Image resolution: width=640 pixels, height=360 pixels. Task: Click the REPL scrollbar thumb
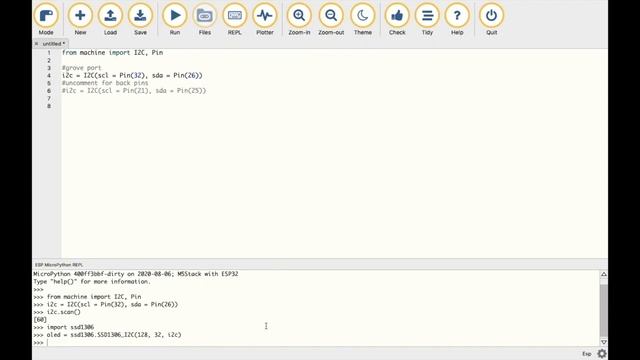pos(604,309)
